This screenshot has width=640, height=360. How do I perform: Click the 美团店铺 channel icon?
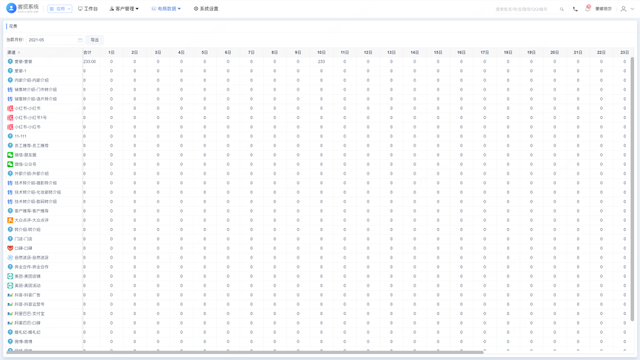[x=10, y=276]
